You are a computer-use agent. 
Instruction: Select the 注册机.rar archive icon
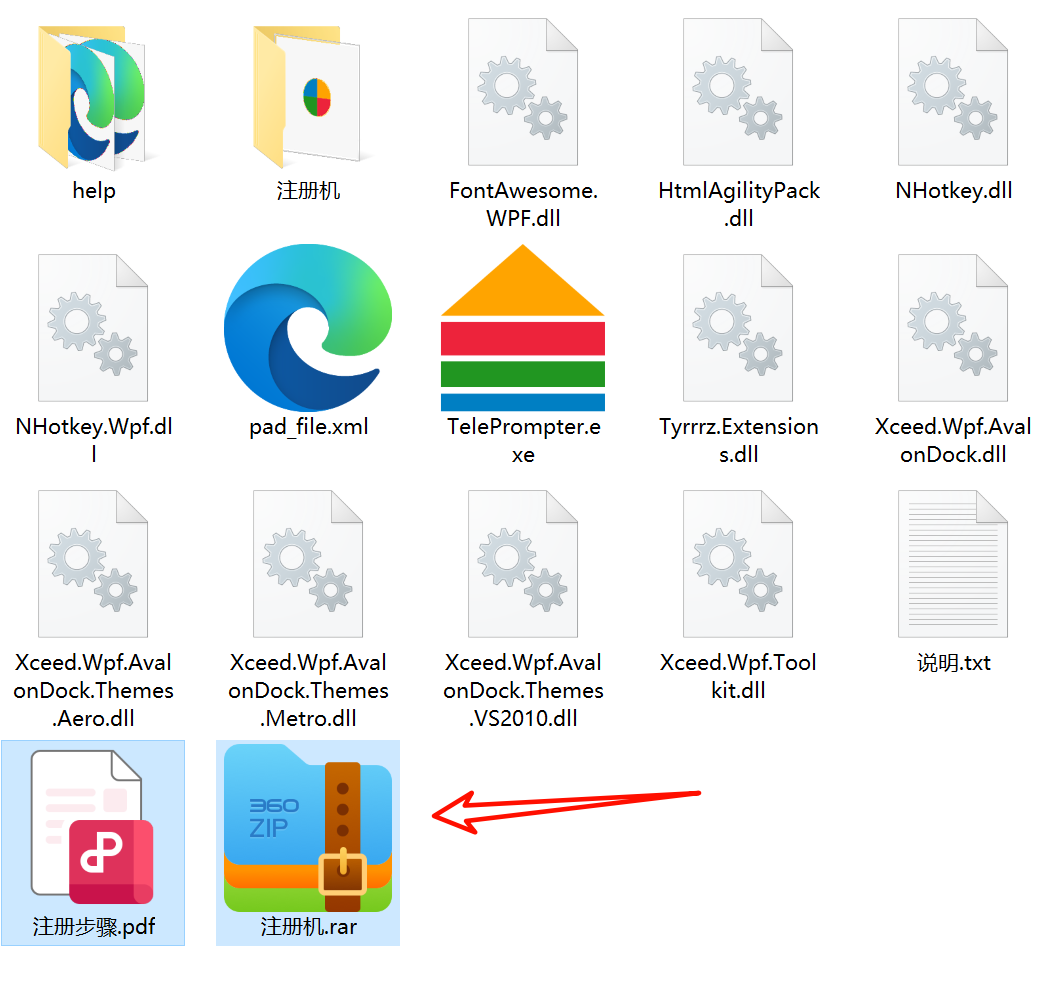(x=308, y=829)
